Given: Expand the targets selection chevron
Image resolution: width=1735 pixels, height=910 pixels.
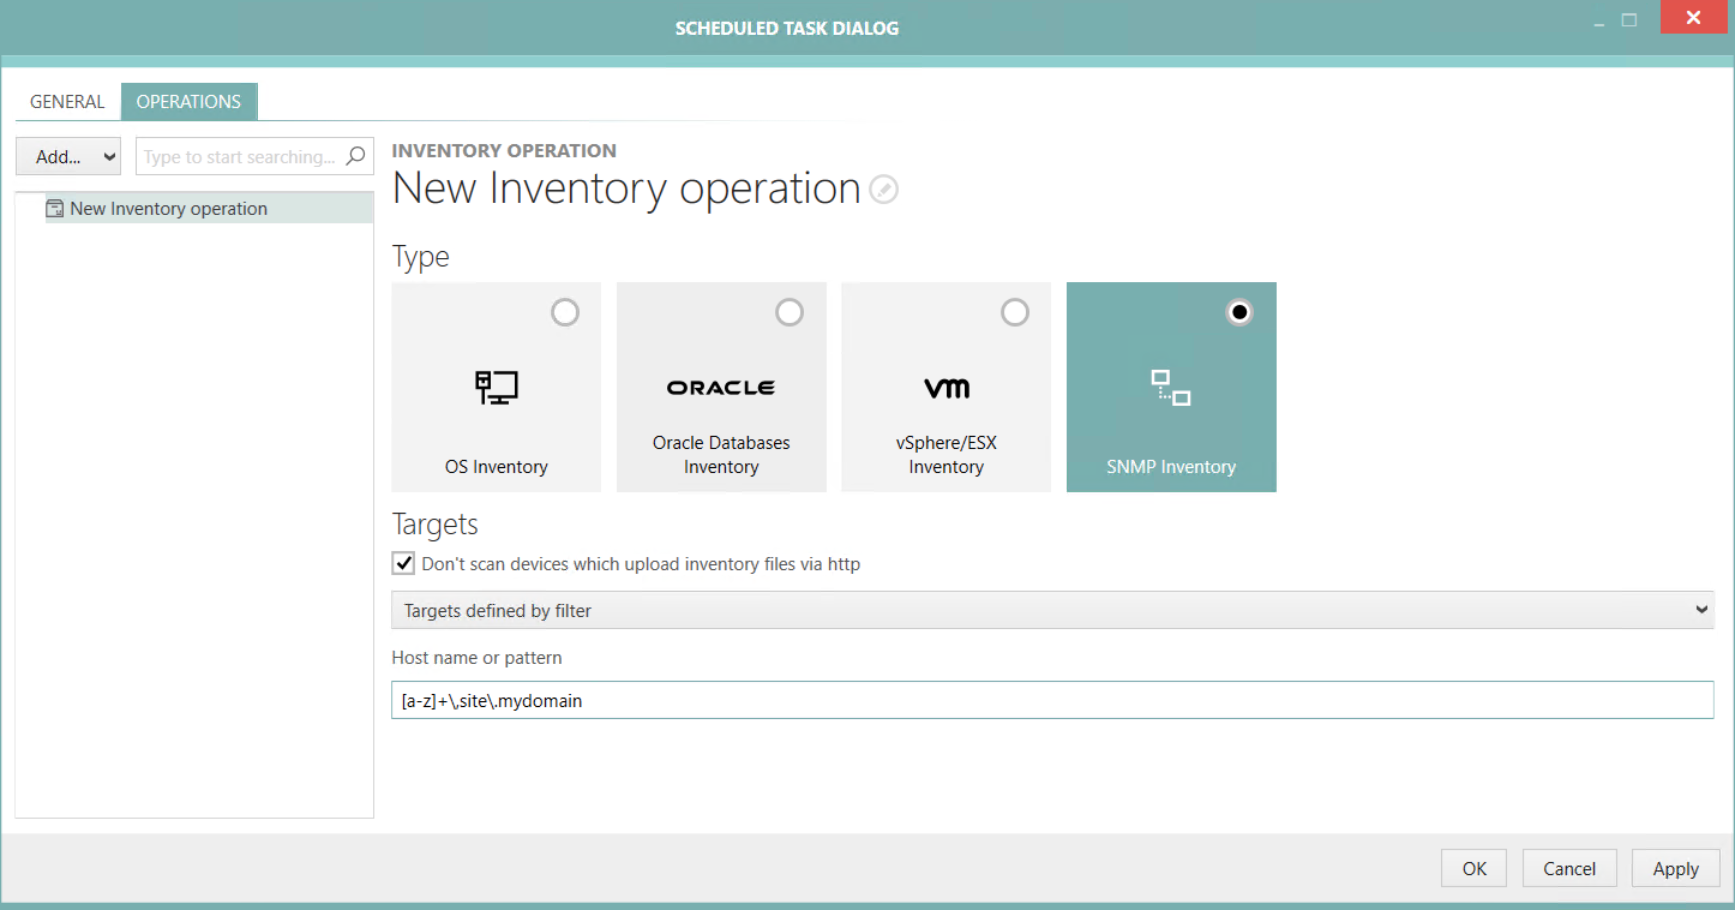Looking at the screenshot, I should [1701, 610].
